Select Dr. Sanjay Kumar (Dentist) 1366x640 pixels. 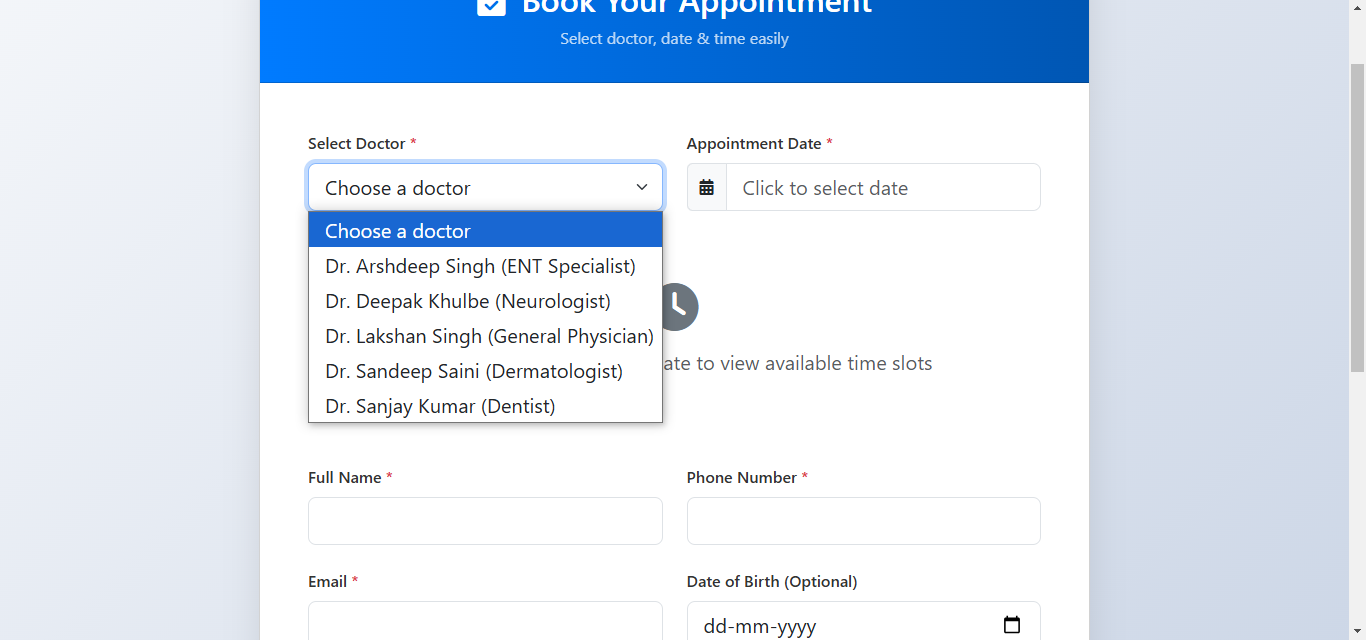[x=440, y=406]
